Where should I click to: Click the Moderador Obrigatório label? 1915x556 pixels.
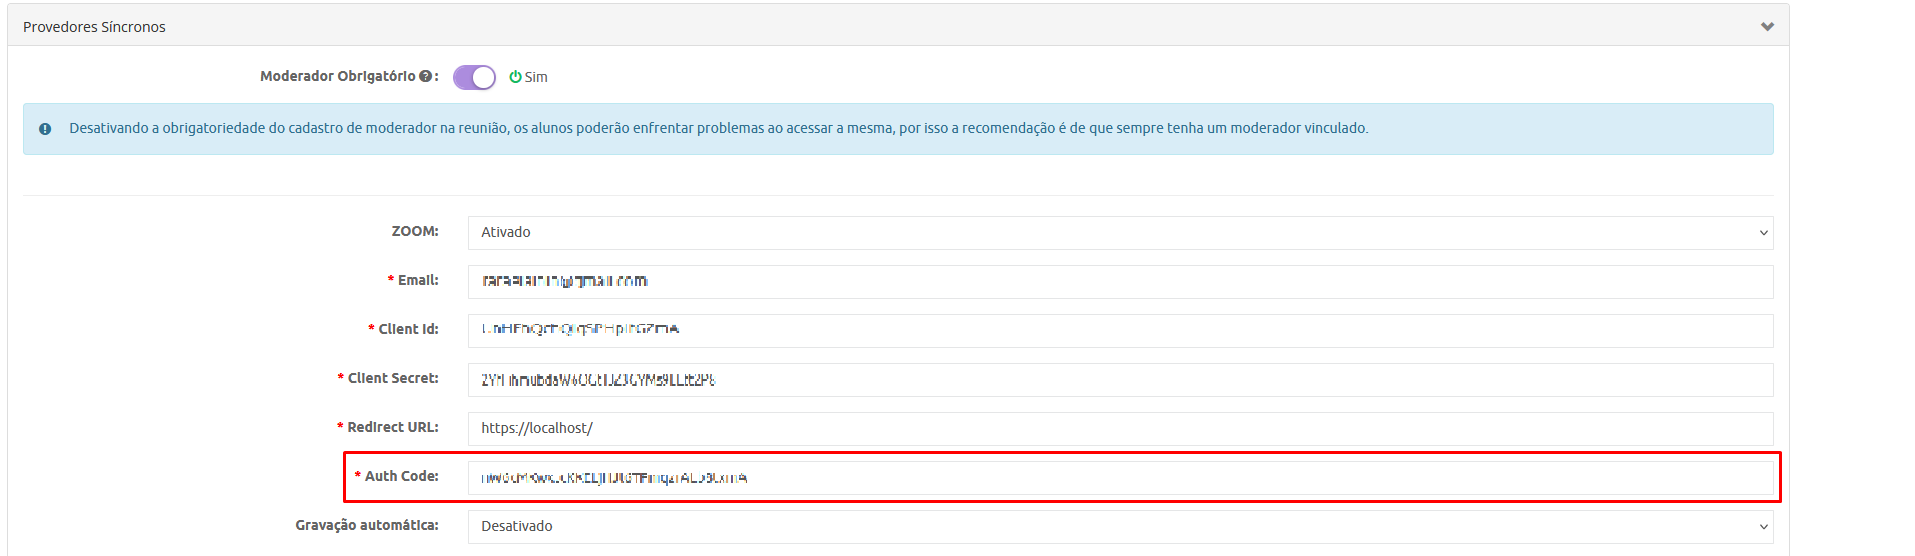tap(337, 76)
